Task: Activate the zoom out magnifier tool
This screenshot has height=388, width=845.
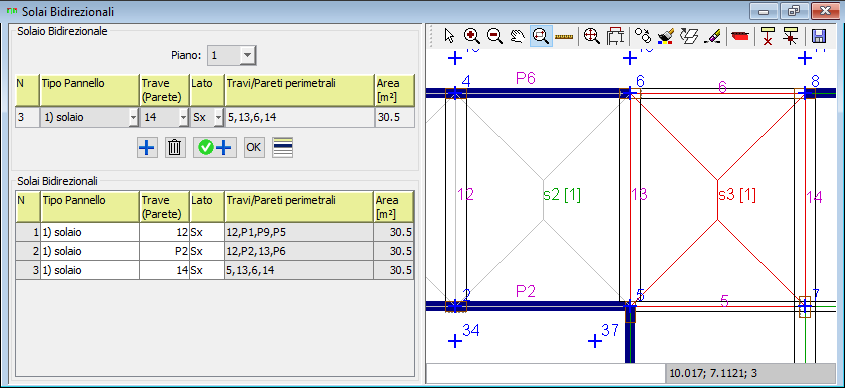Action: tap(495, 36)
